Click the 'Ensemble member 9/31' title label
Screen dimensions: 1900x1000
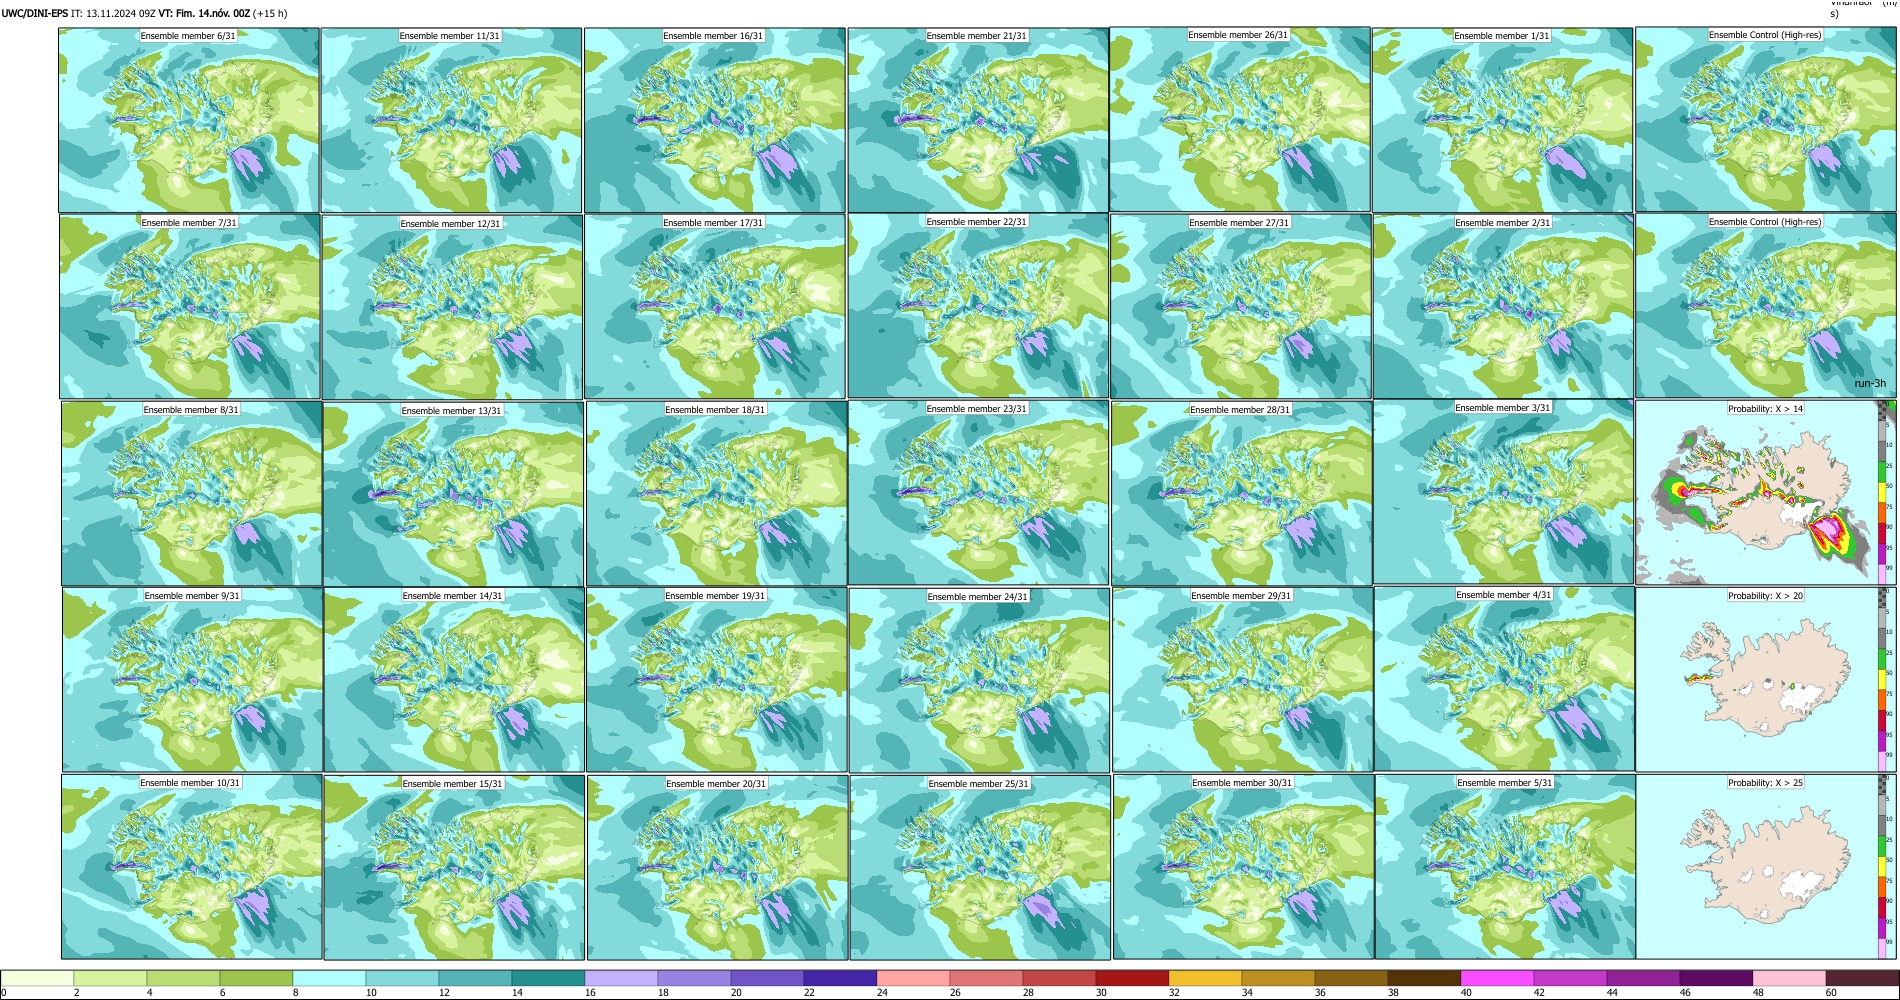pyautogui.click(x=192, y=596)
